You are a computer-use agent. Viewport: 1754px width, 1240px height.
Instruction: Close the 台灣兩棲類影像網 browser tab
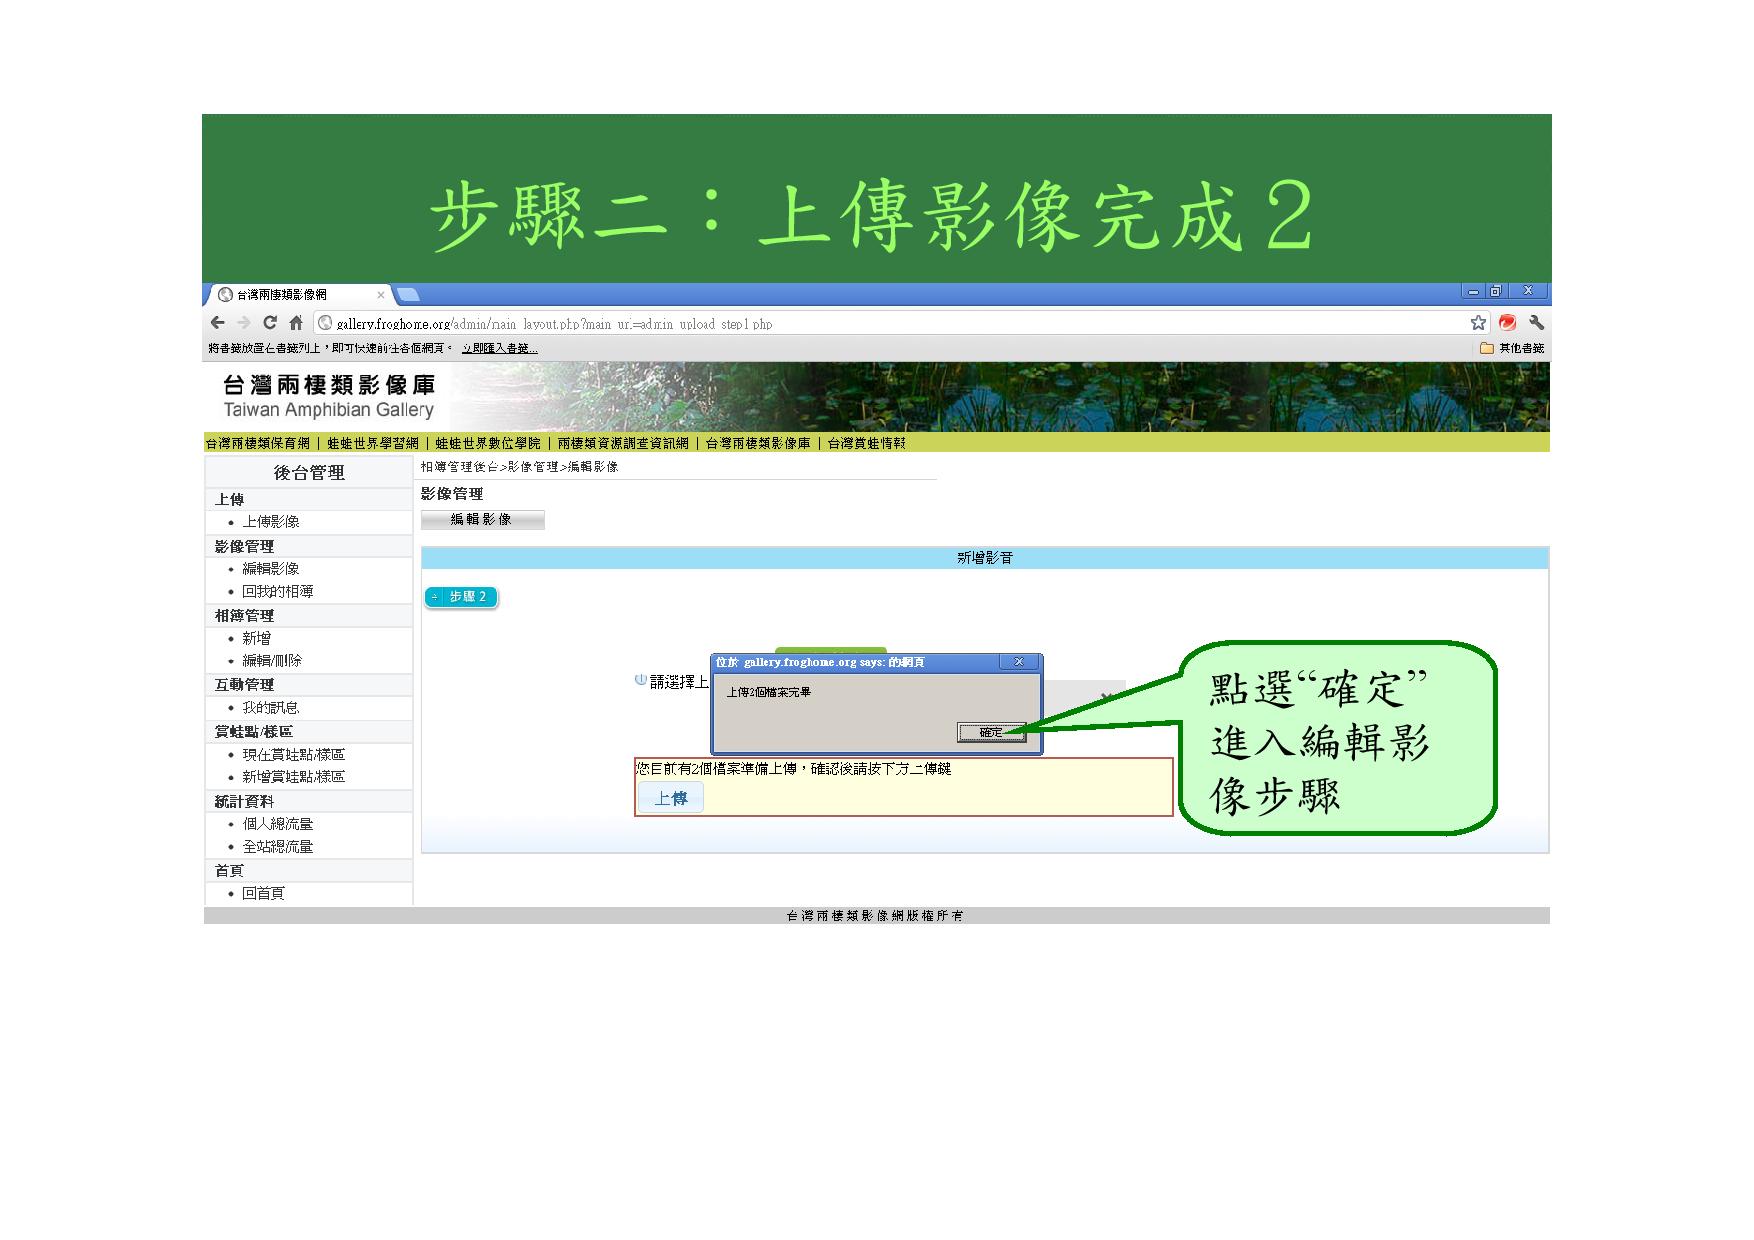click(380, 295)
